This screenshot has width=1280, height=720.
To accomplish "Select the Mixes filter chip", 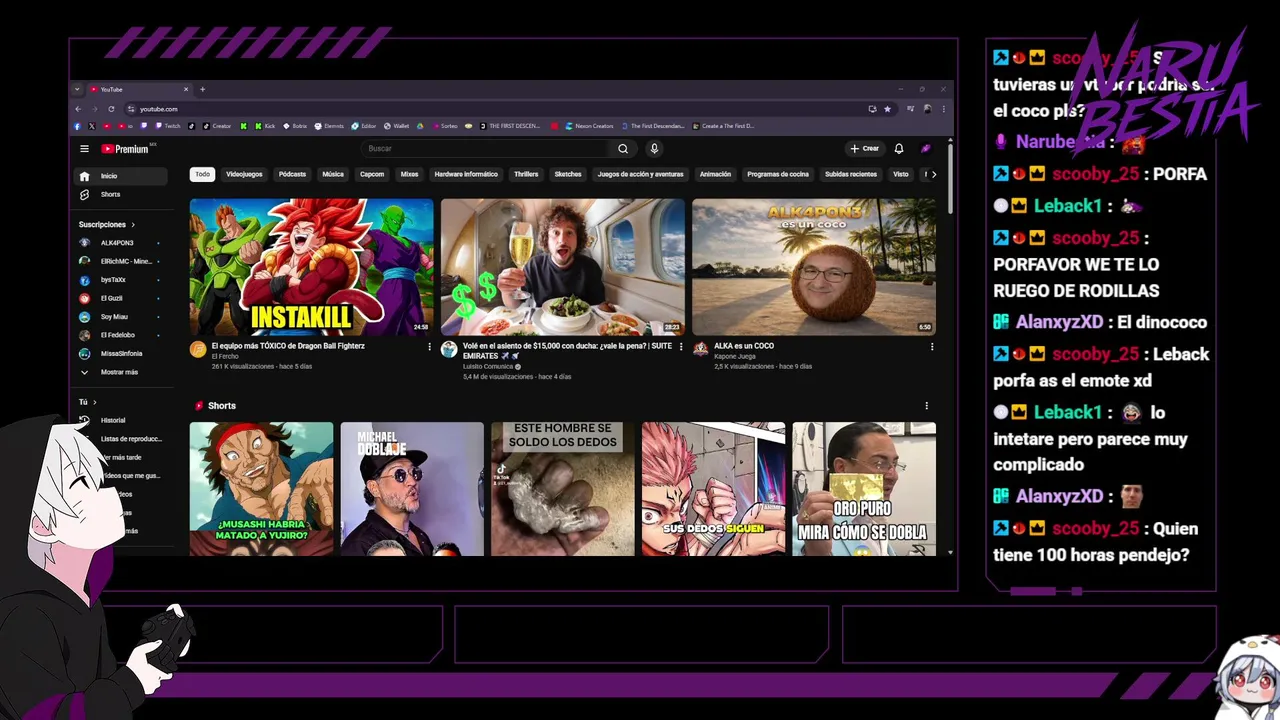I will [x=410, y=174].
